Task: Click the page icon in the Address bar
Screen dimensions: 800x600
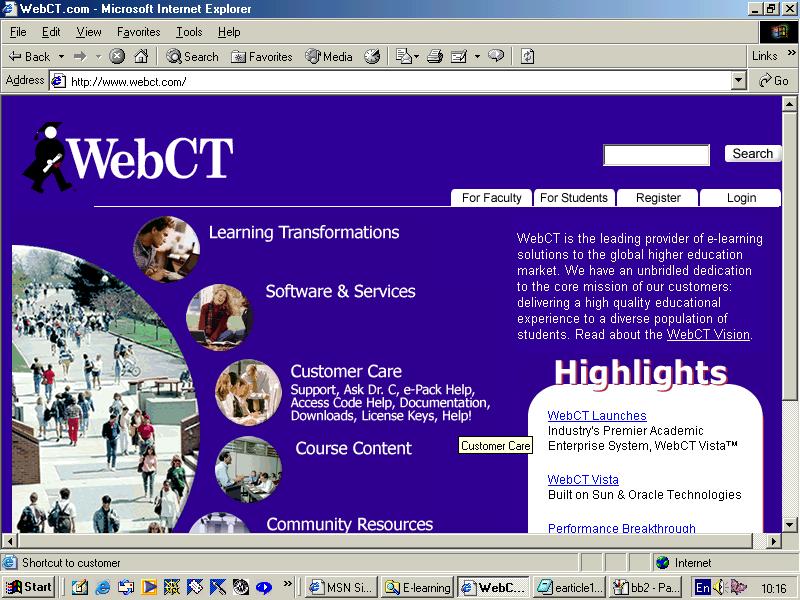Action: 59,81
